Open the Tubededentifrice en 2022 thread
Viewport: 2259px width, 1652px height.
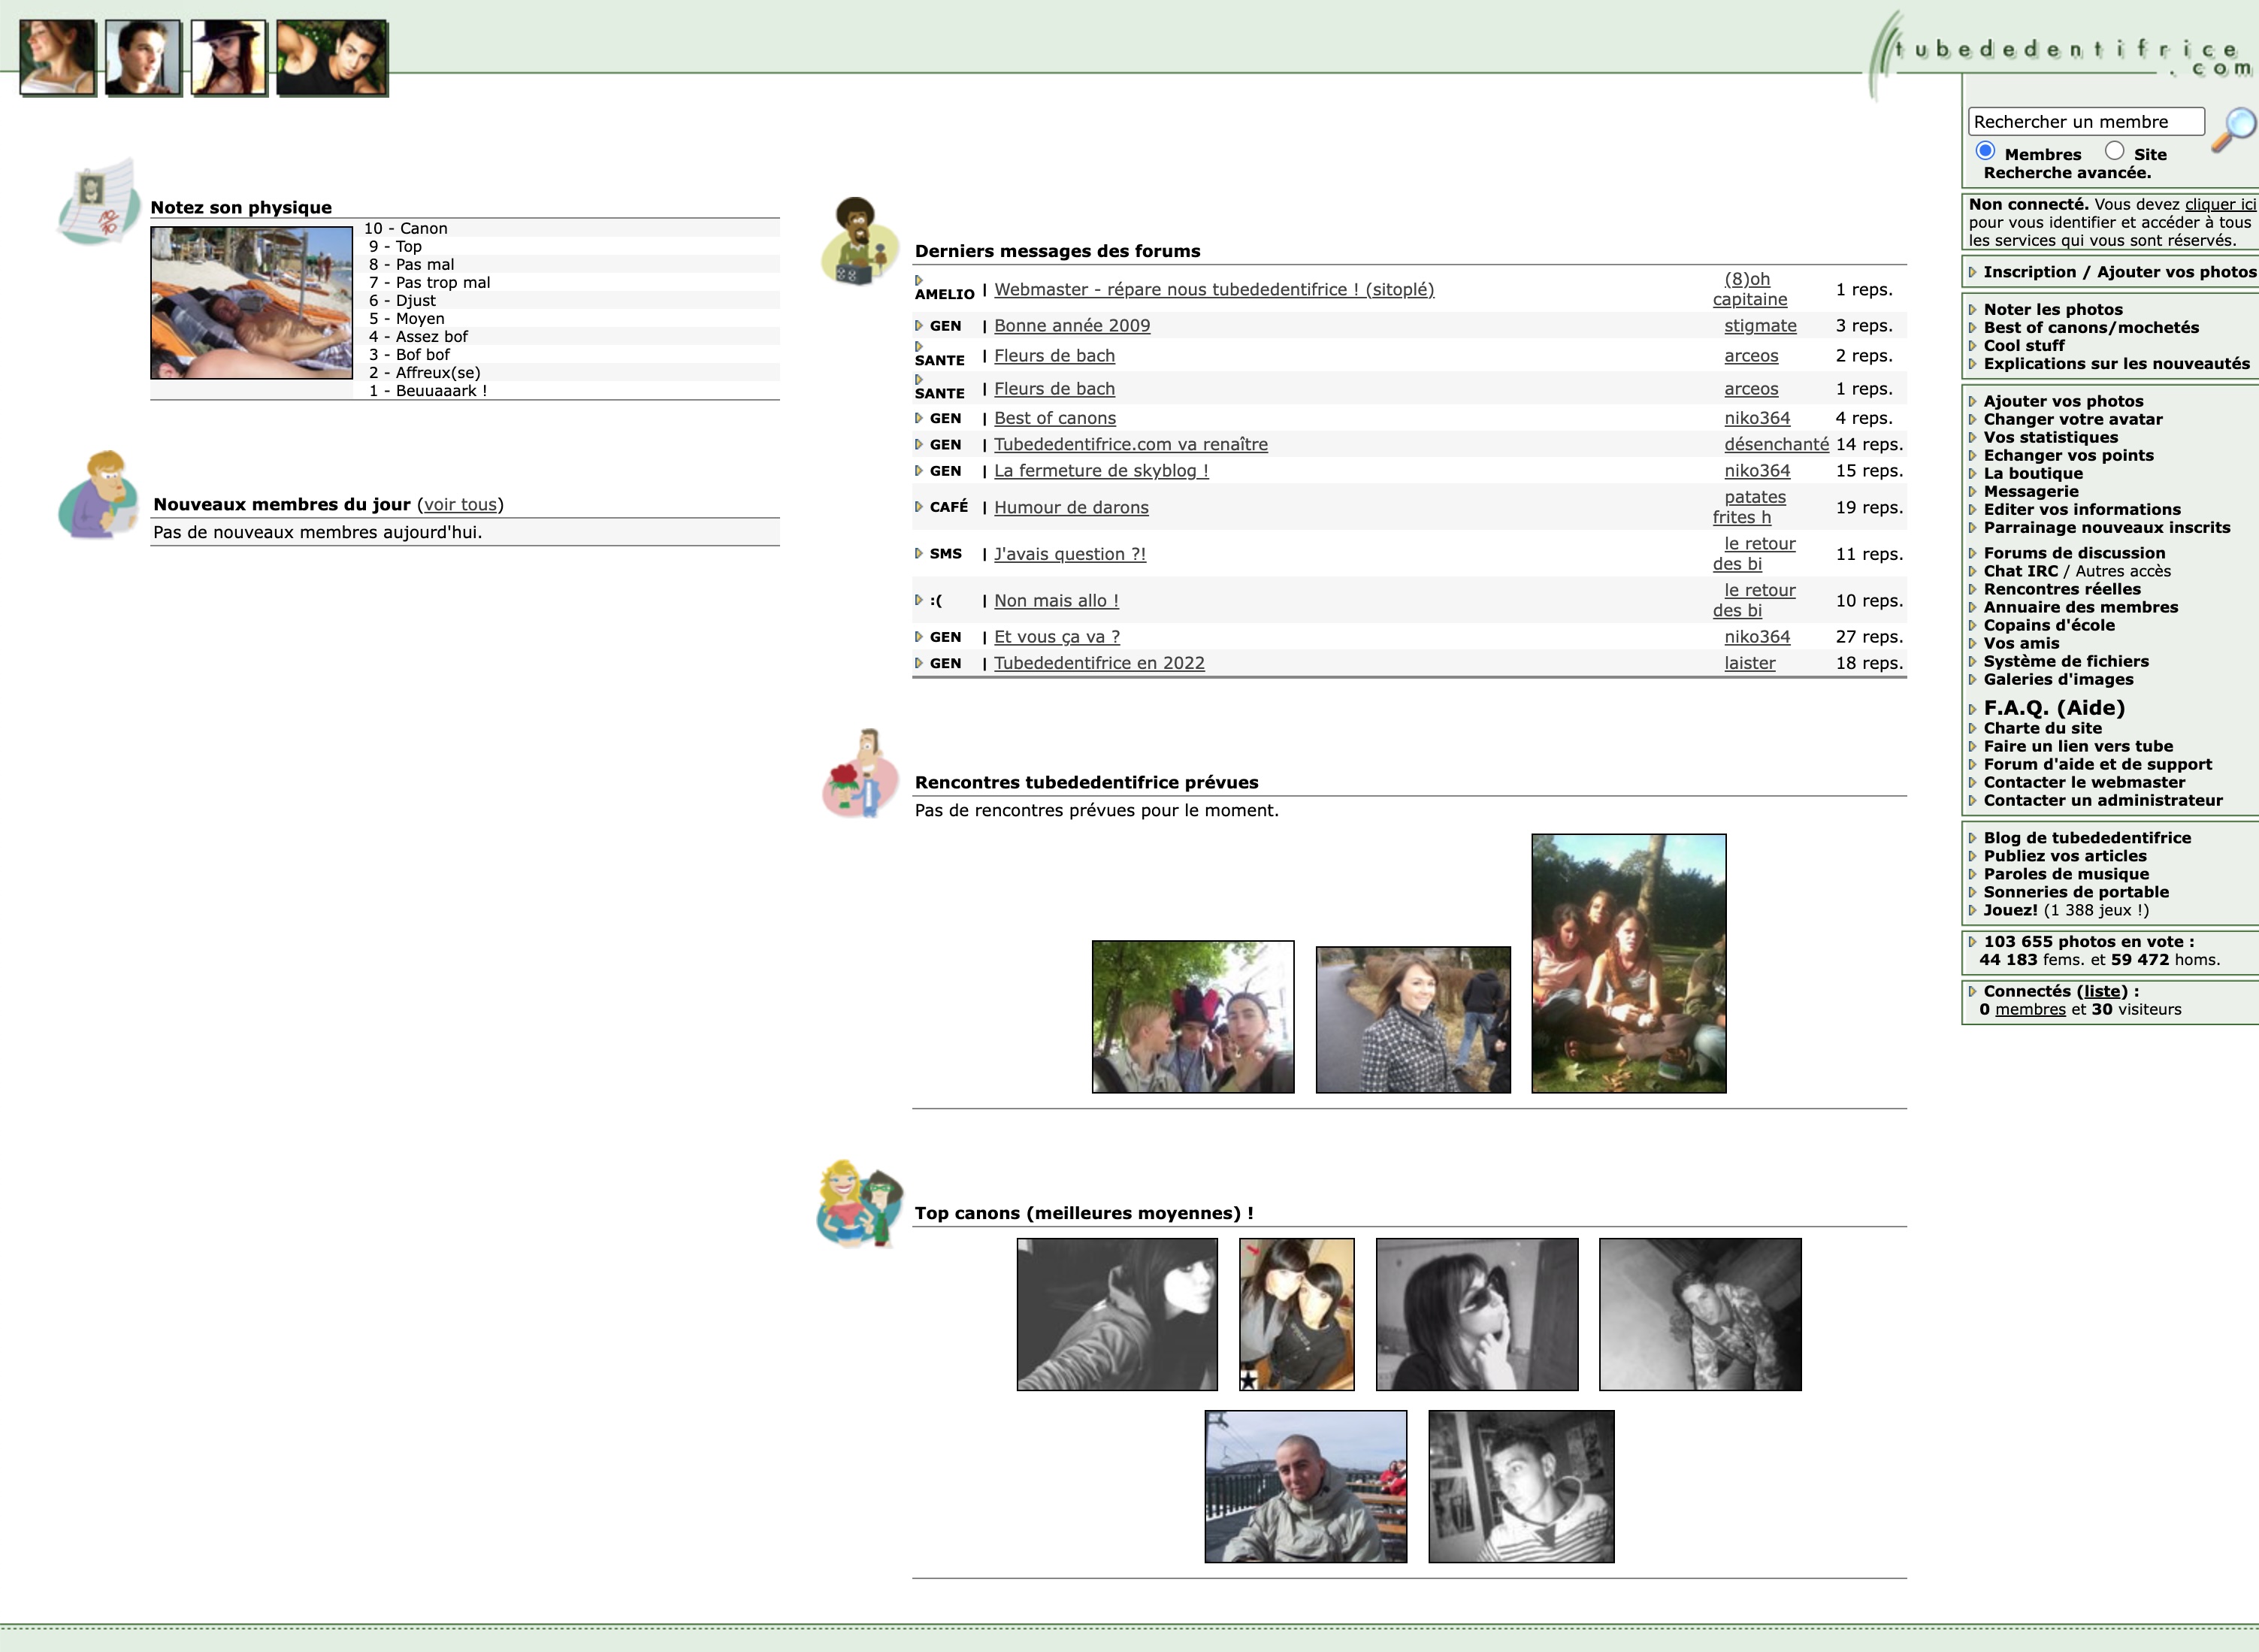tap(1098, 663)
